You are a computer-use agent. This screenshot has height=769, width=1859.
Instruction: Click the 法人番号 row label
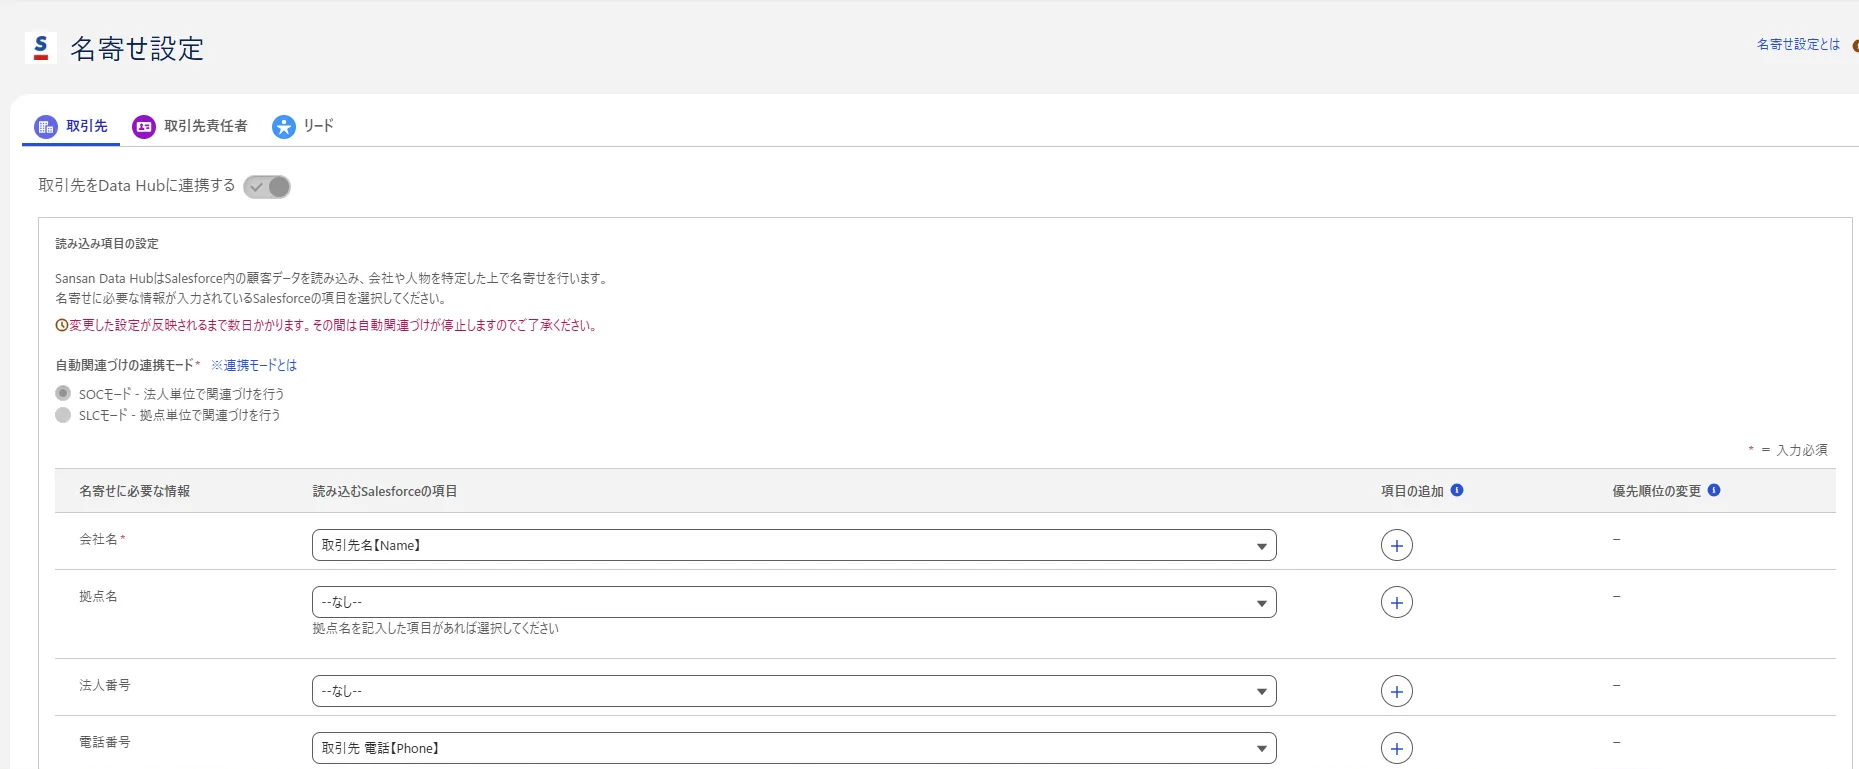tap(105, 685)
